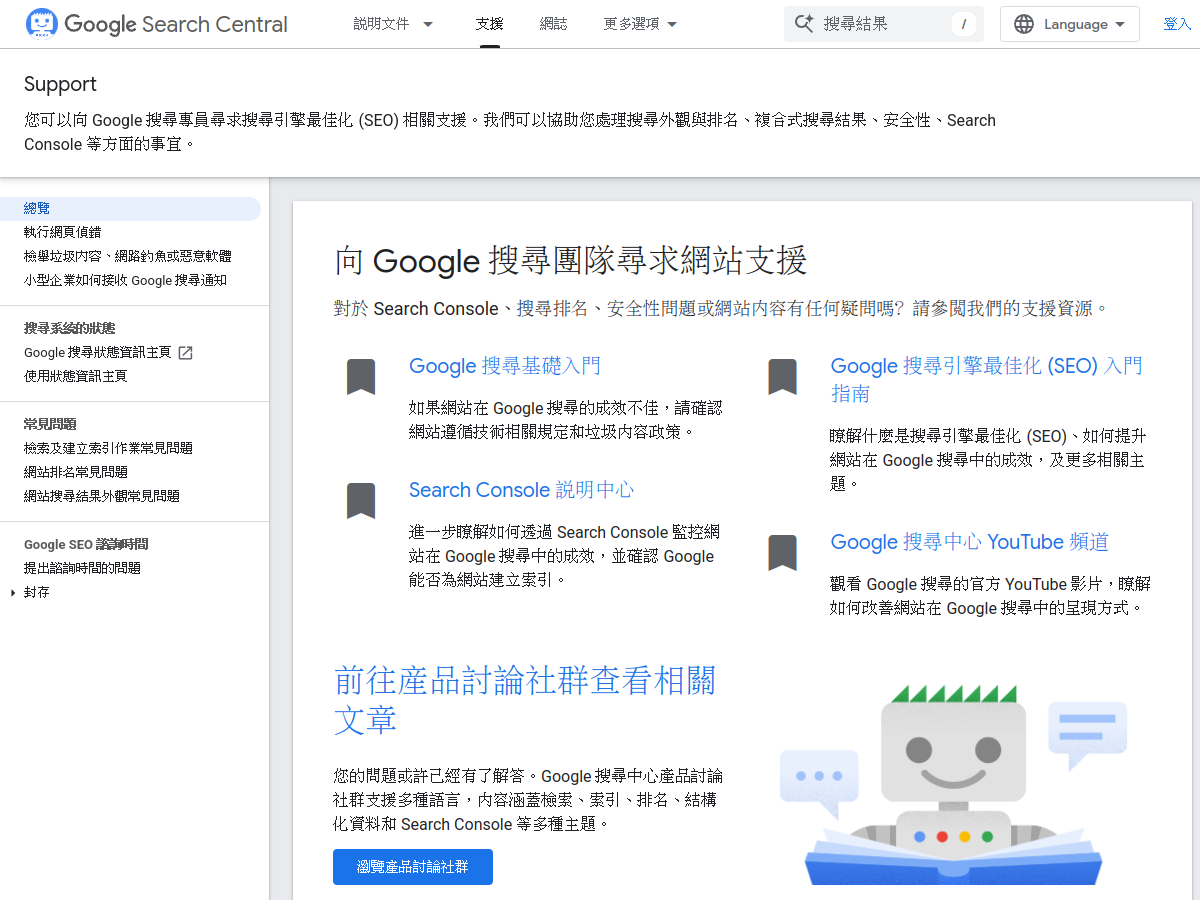1200x900 pixels.
Task: Click the 搜尋系統的狀態 section heading
Action: (70, 328)
